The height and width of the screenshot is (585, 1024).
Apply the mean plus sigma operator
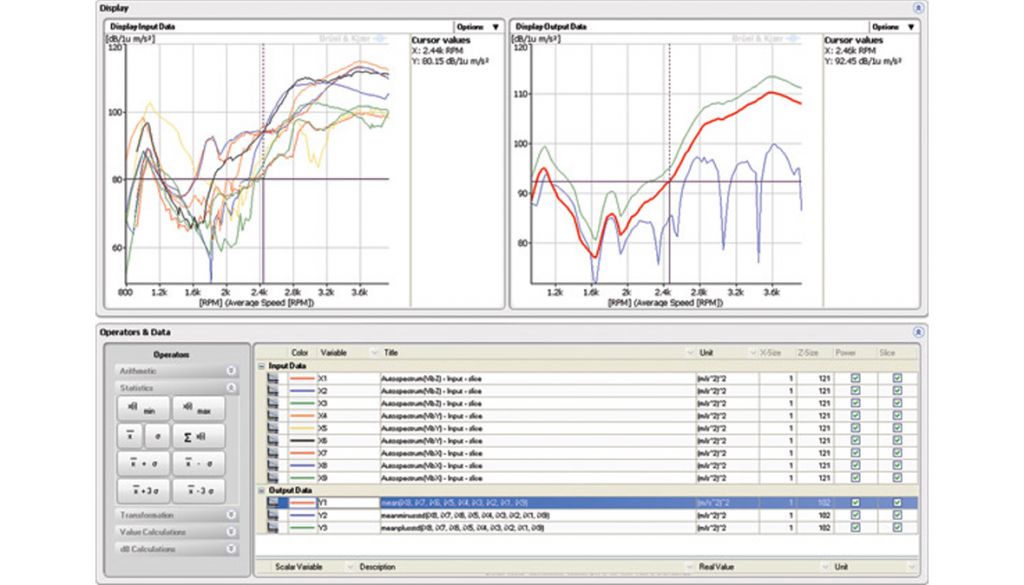coord(143,464)
